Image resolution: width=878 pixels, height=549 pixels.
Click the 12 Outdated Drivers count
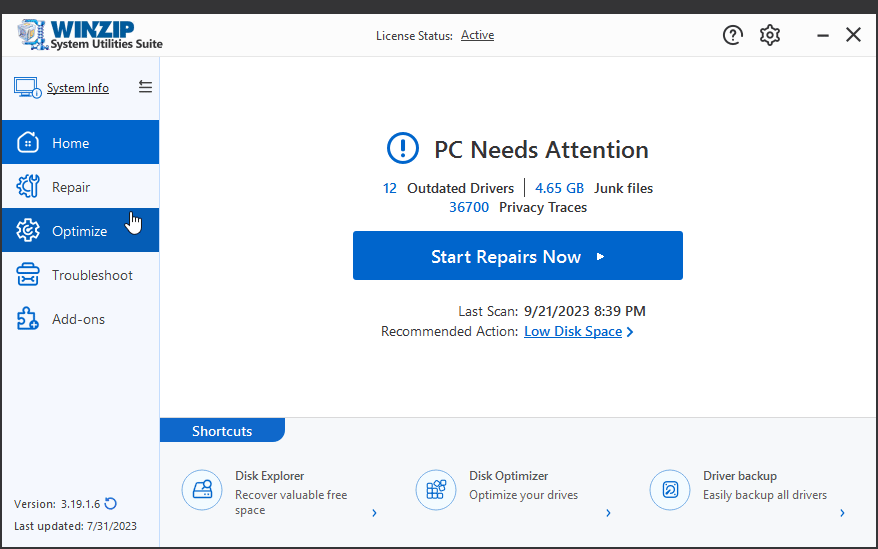tap(390, 188)
